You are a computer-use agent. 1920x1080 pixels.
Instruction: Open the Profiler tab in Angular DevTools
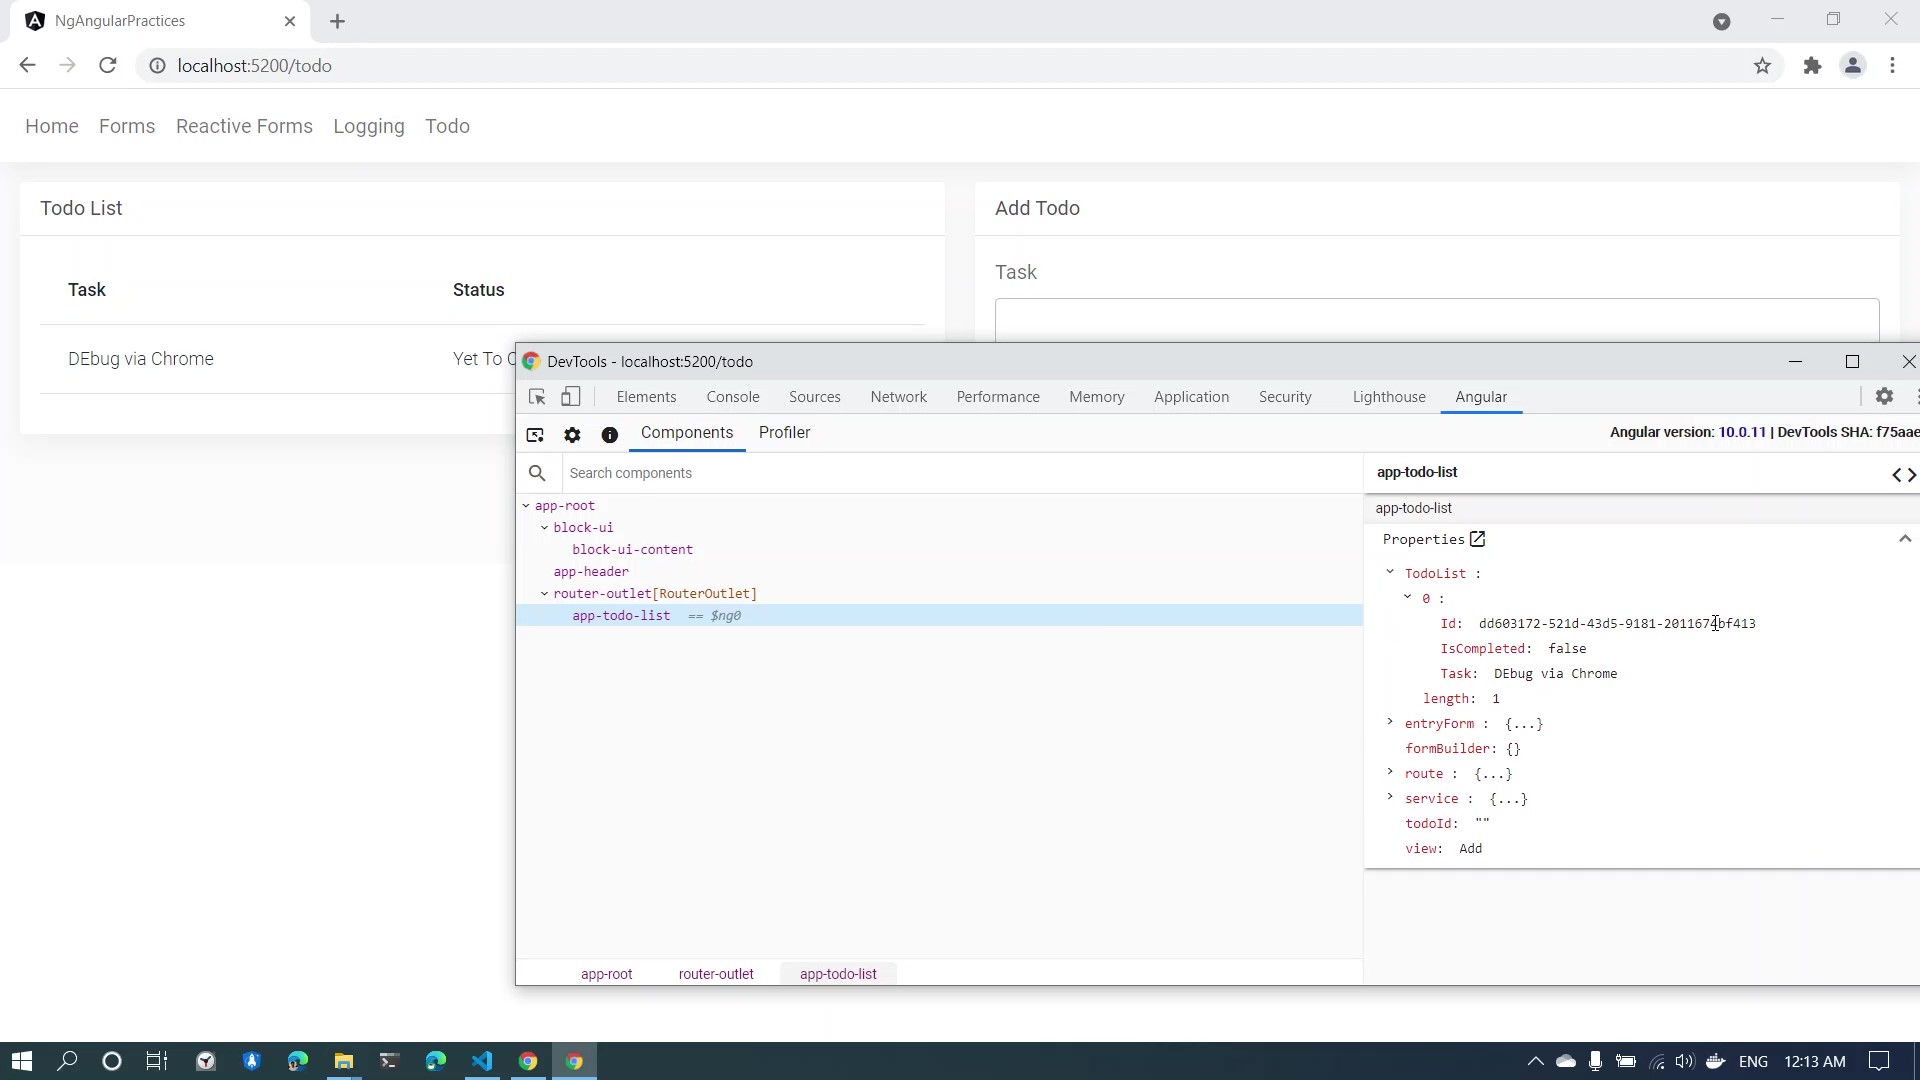pyautogui.click(x=785, y=433)
